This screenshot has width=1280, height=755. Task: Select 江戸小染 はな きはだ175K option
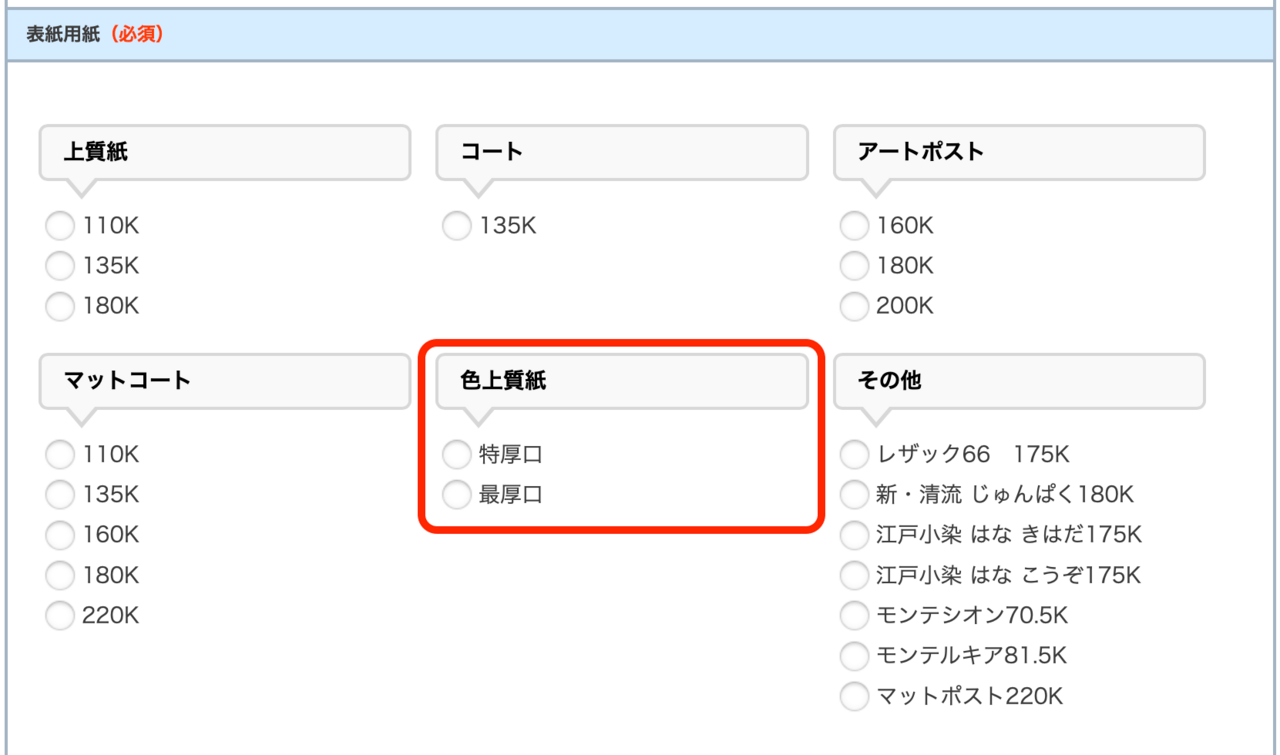click(x=854, y=535)
